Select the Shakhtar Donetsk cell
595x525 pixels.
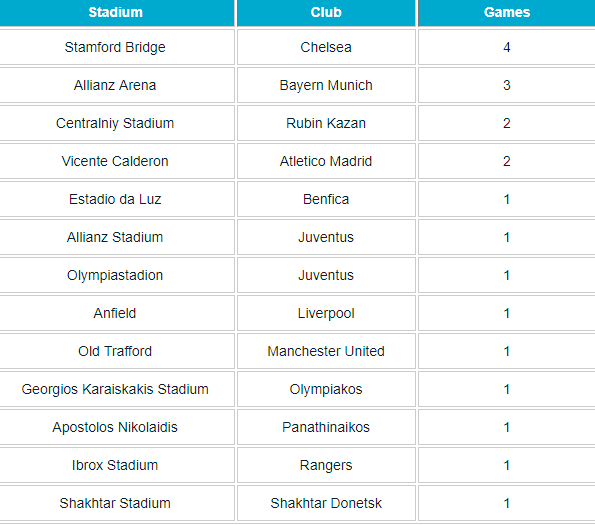click(x=326, y=503)
